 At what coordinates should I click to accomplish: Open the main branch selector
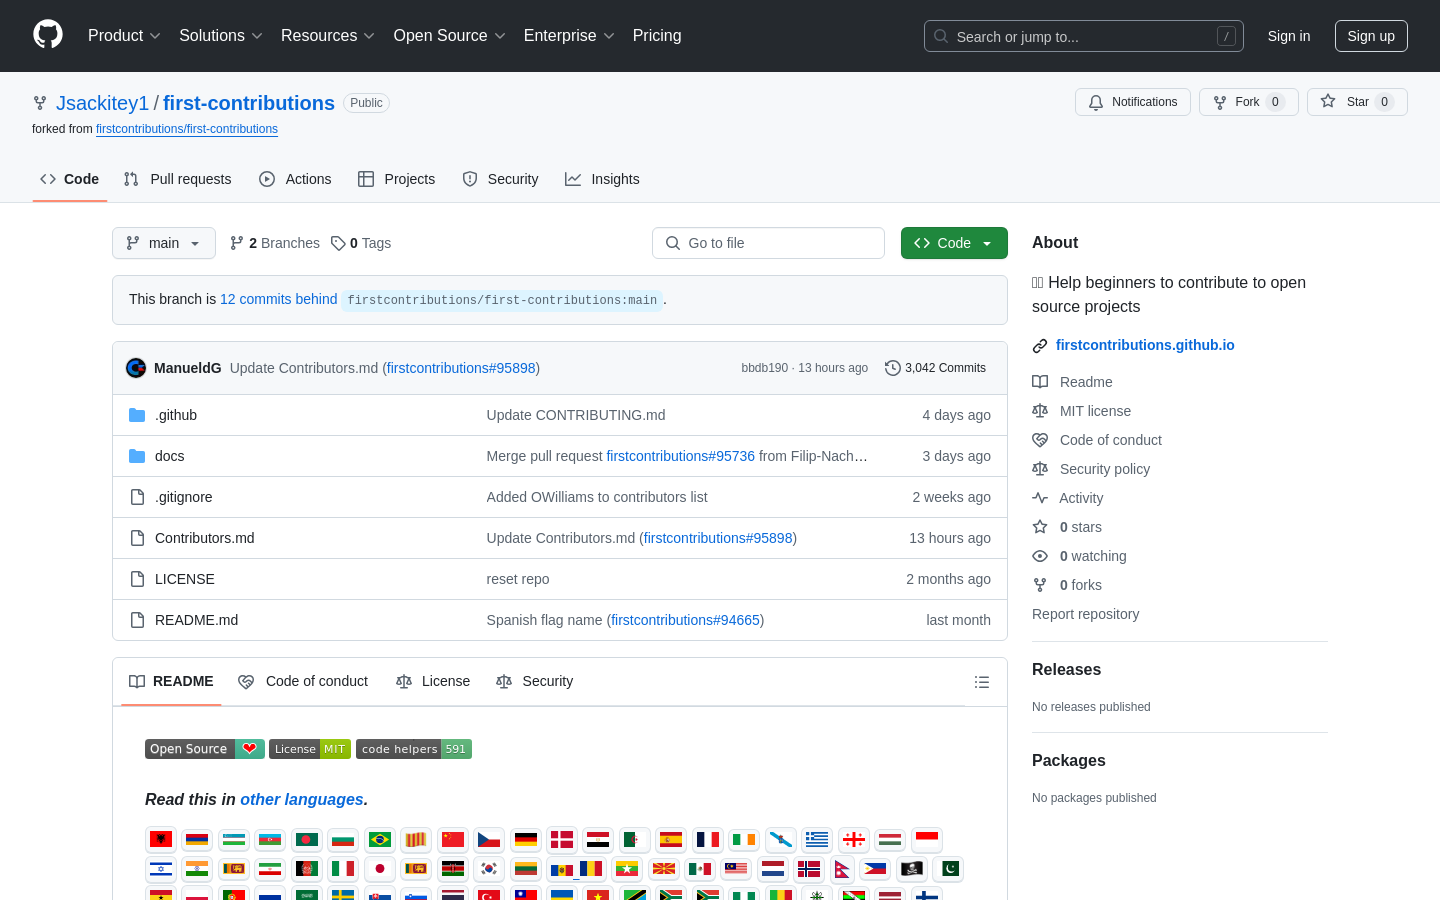click(164, 243)
